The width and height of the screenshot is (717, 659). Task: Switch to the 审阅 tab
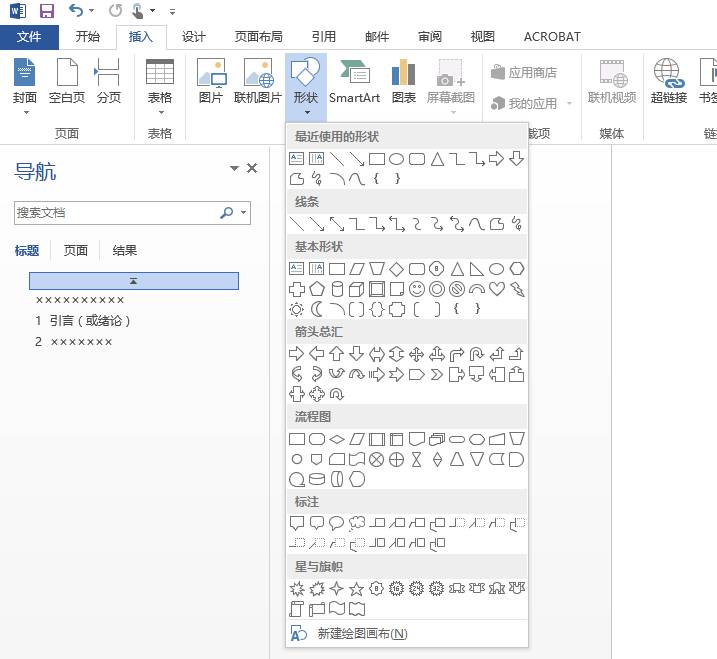point(430,37)
